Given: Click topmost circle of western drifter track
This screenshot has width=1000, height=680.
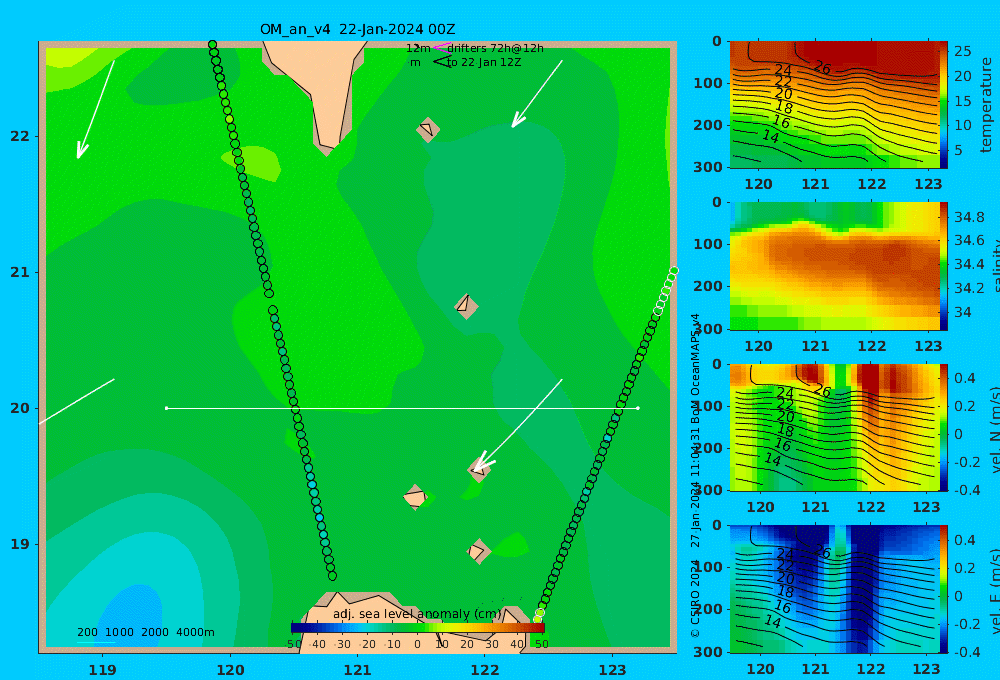Looking at the screenshot, I should coord(212,45).
